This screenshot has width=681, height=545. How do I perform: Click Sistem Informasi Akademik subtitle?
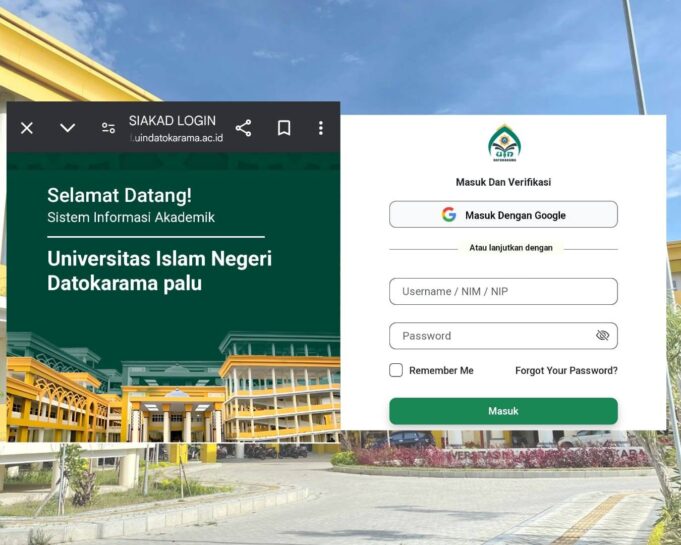[131, 217]
